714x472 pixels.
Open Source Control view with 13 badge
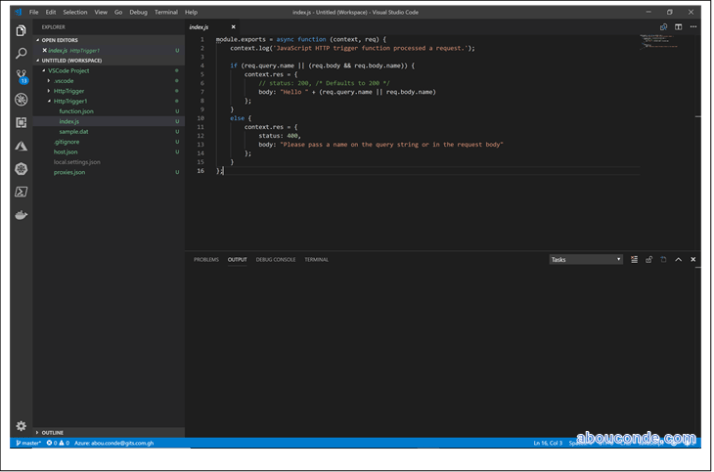[x=21, y=76]
